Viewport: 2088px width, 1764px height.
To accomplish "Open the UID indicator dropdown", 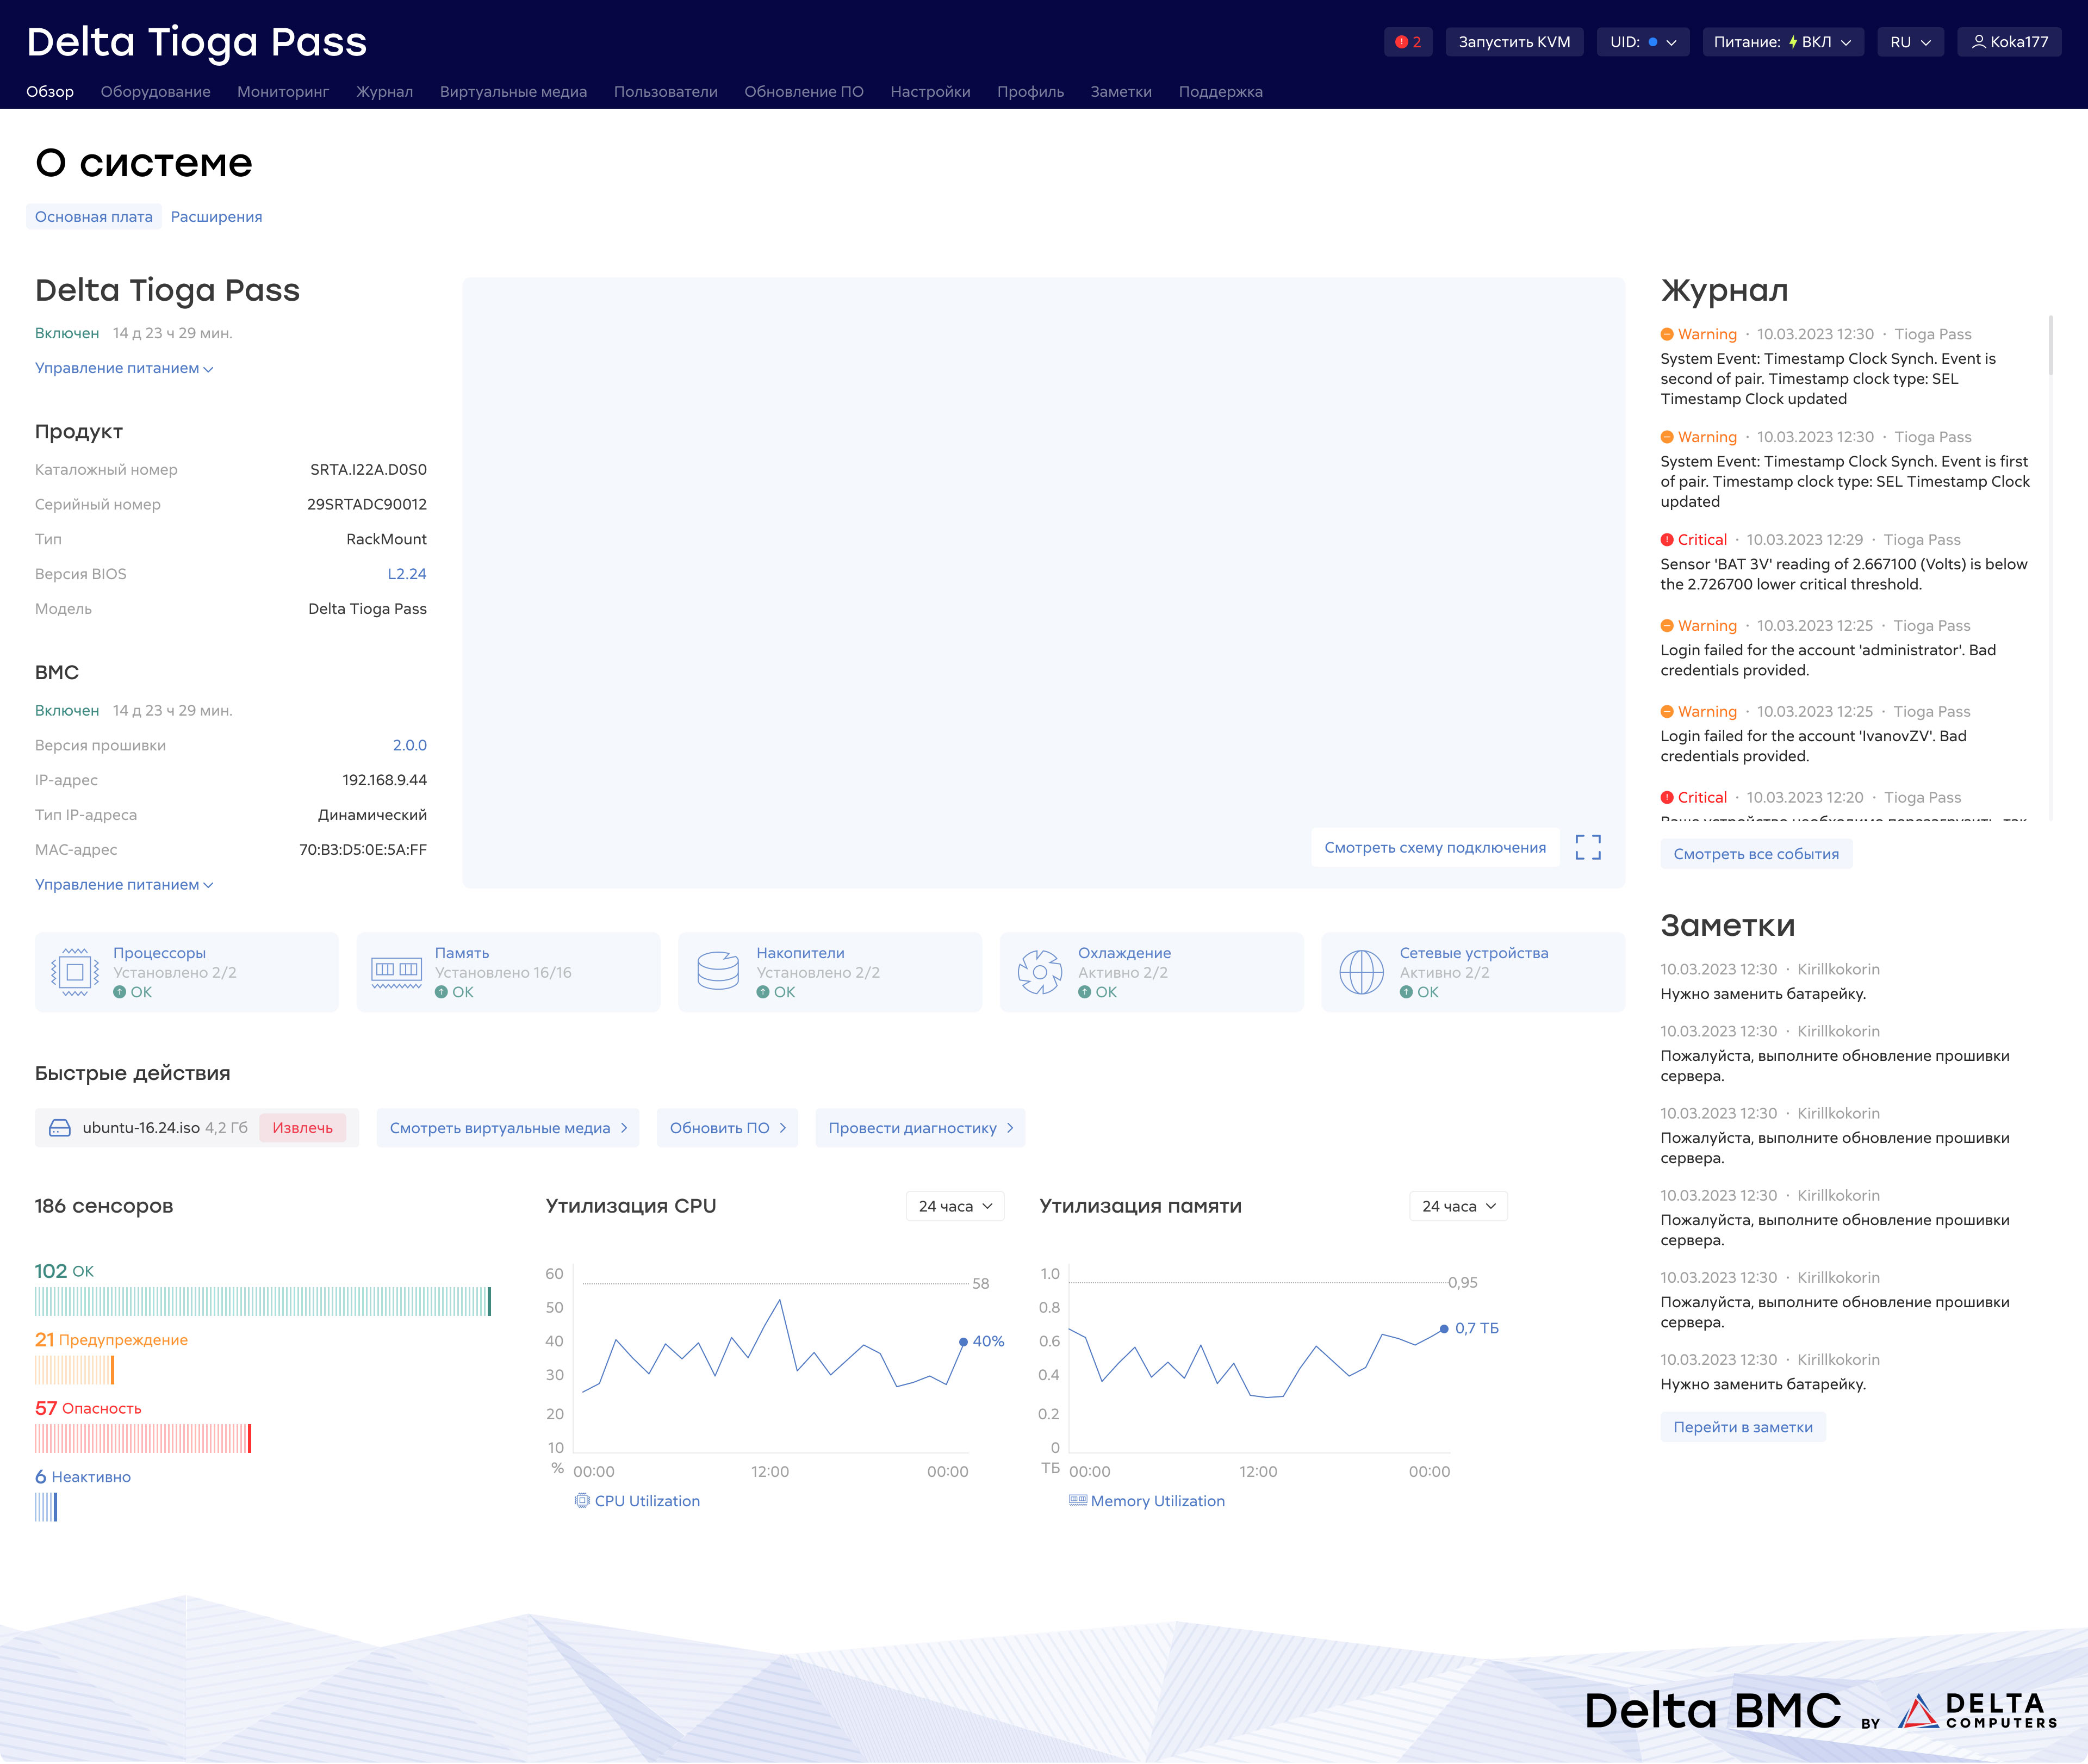I will click(1642, 42).
